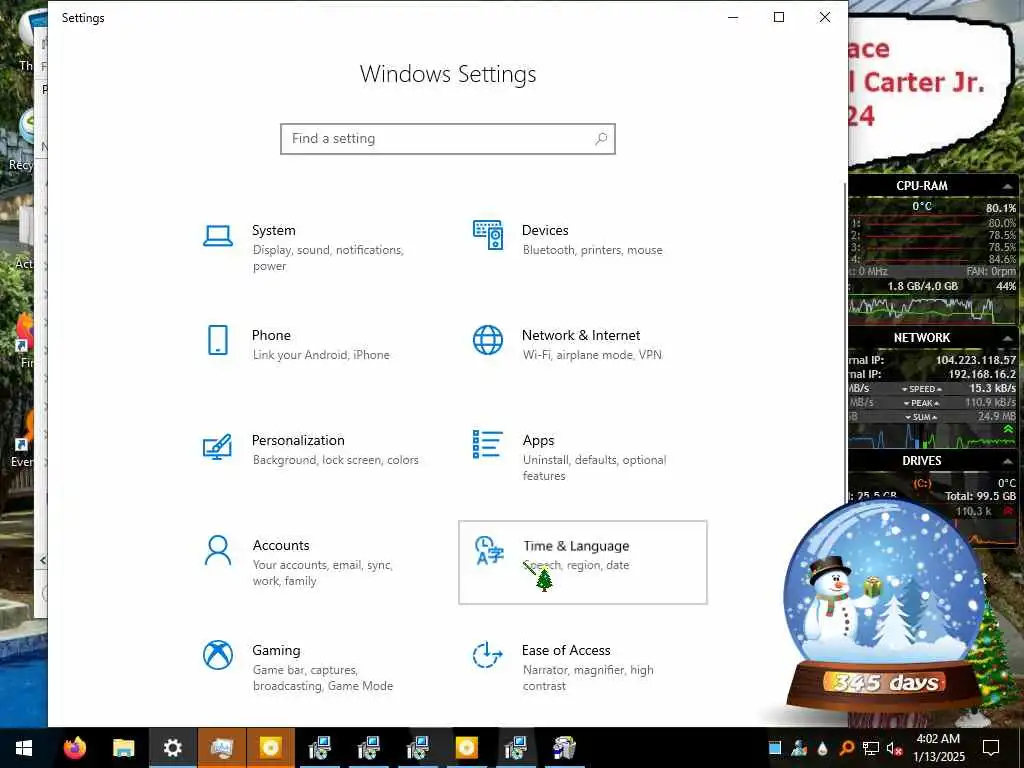Open the Gaming Xbox icon

pyautogui.click(x=218, y=654)
